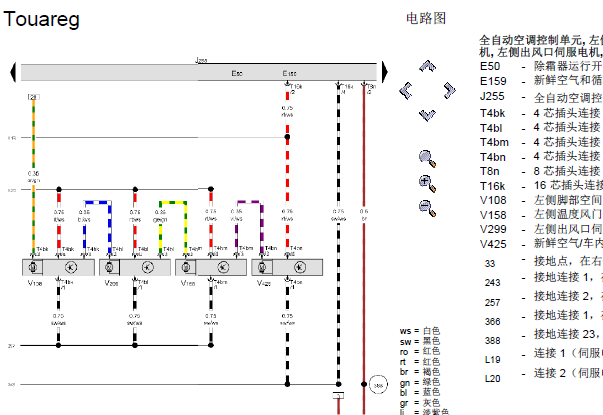The height and width of the screenshot is (415, 603).
Task: Select the V108 legend entry
Action: pos(541,200)
